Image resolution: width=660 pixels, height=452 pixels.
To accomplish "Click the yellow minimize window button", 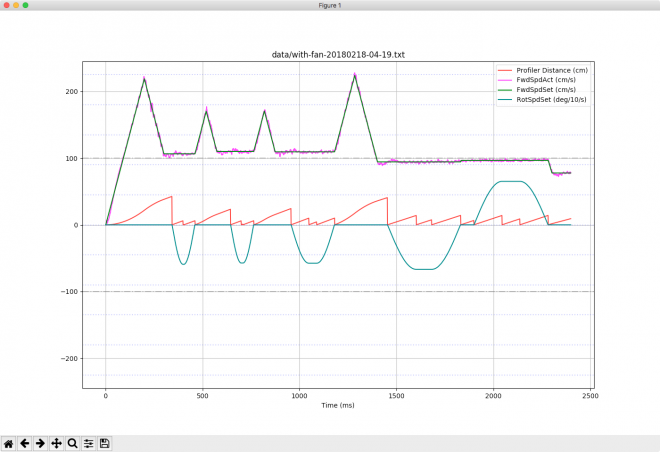I will pyautogui.click(x=20, y=5).
